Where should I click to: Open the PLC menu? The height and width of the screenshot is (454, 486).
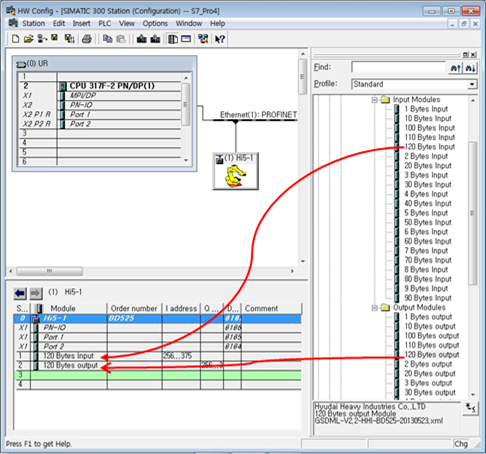(x=104, y=23)
